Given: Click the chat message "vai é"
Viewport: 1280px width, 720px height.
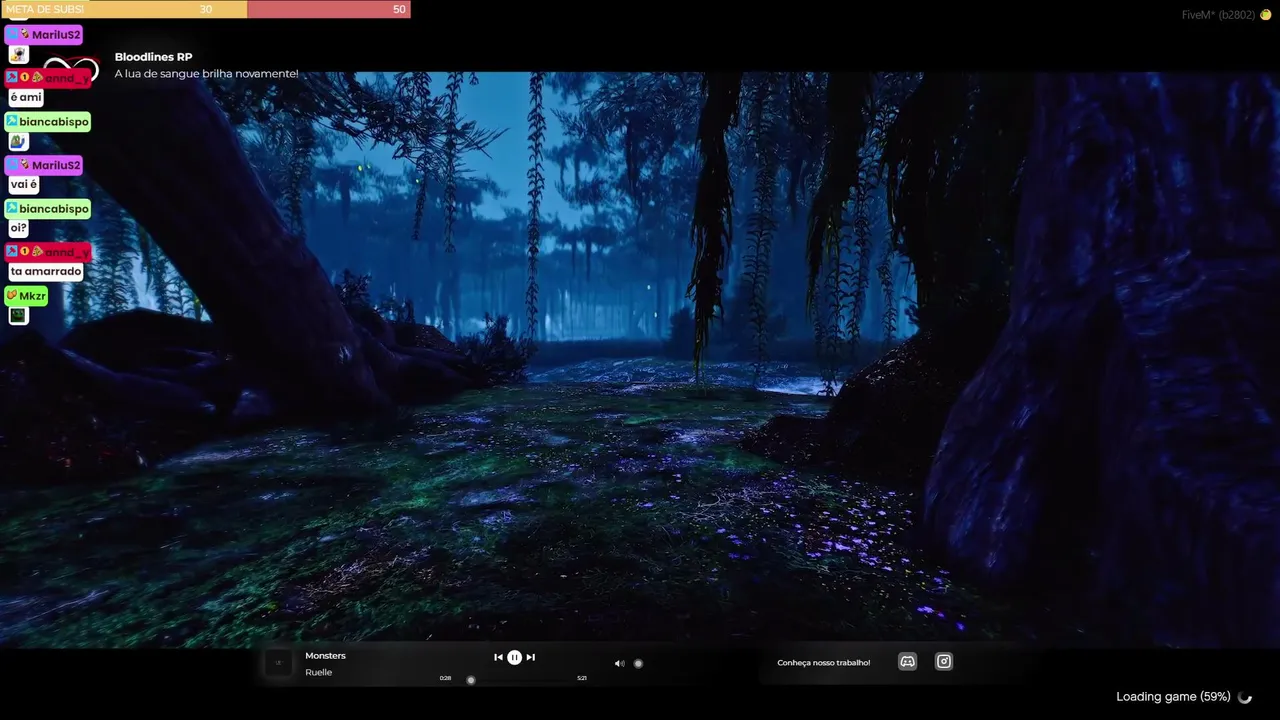Looking at the screenshot, I should tap(24, 185).
